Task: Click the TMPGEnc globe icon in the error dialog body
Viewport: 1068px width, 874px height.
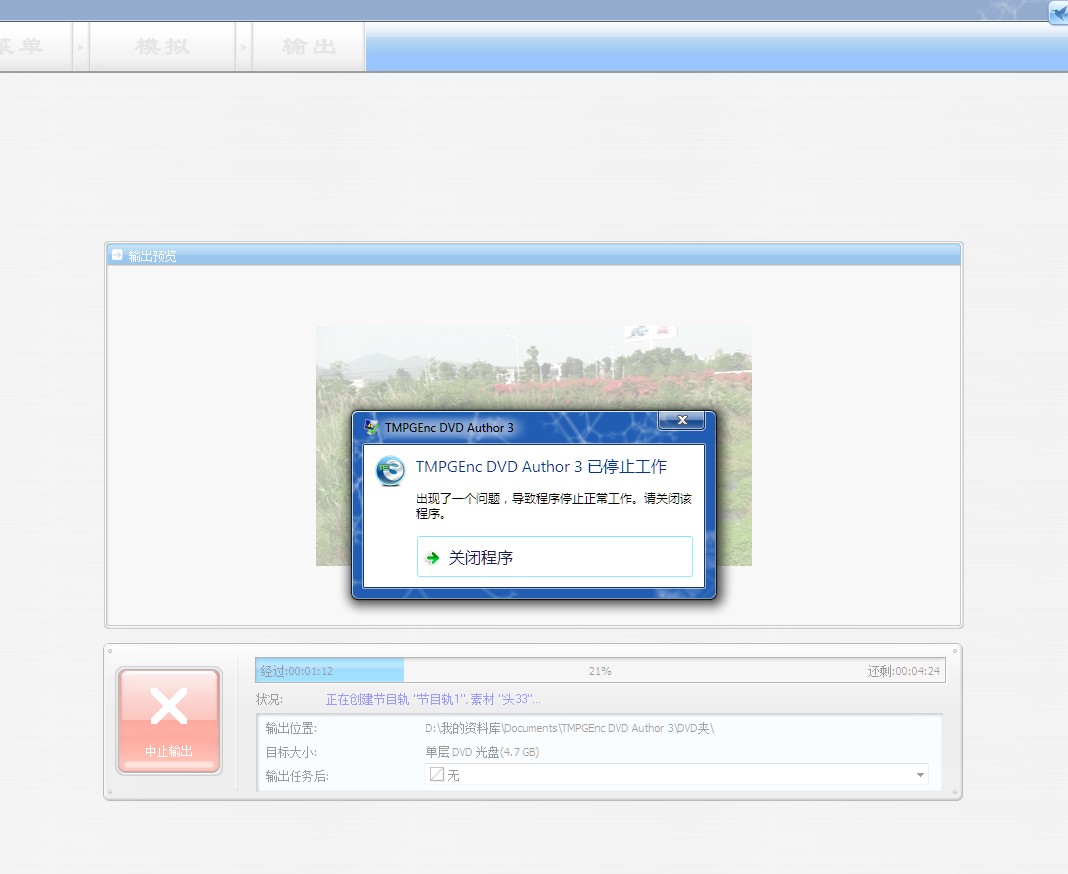Action: point(390,471)
